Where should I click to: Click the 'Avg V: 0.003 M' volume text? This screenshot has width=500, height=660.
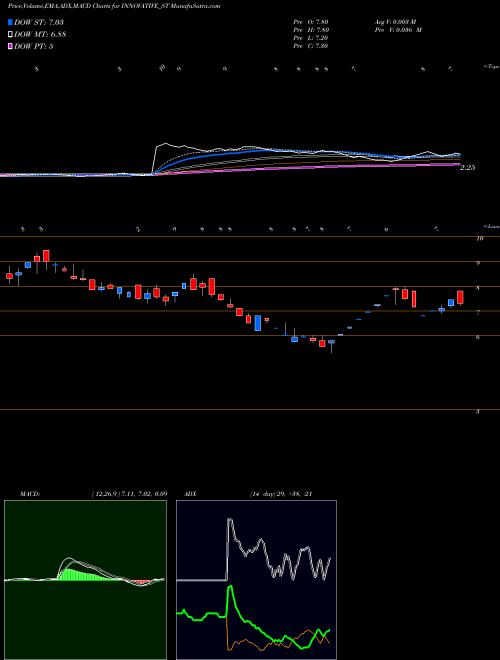tap(398, 21)
